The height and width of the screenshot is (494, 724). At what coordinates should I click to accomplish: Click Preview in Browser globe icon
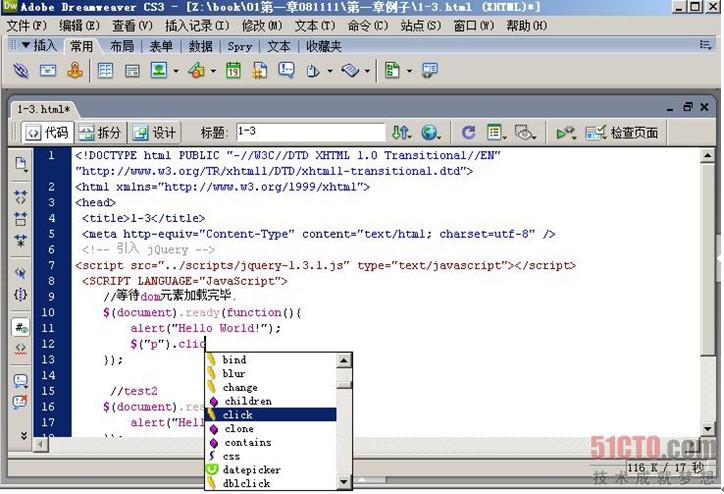coord(430,133)
